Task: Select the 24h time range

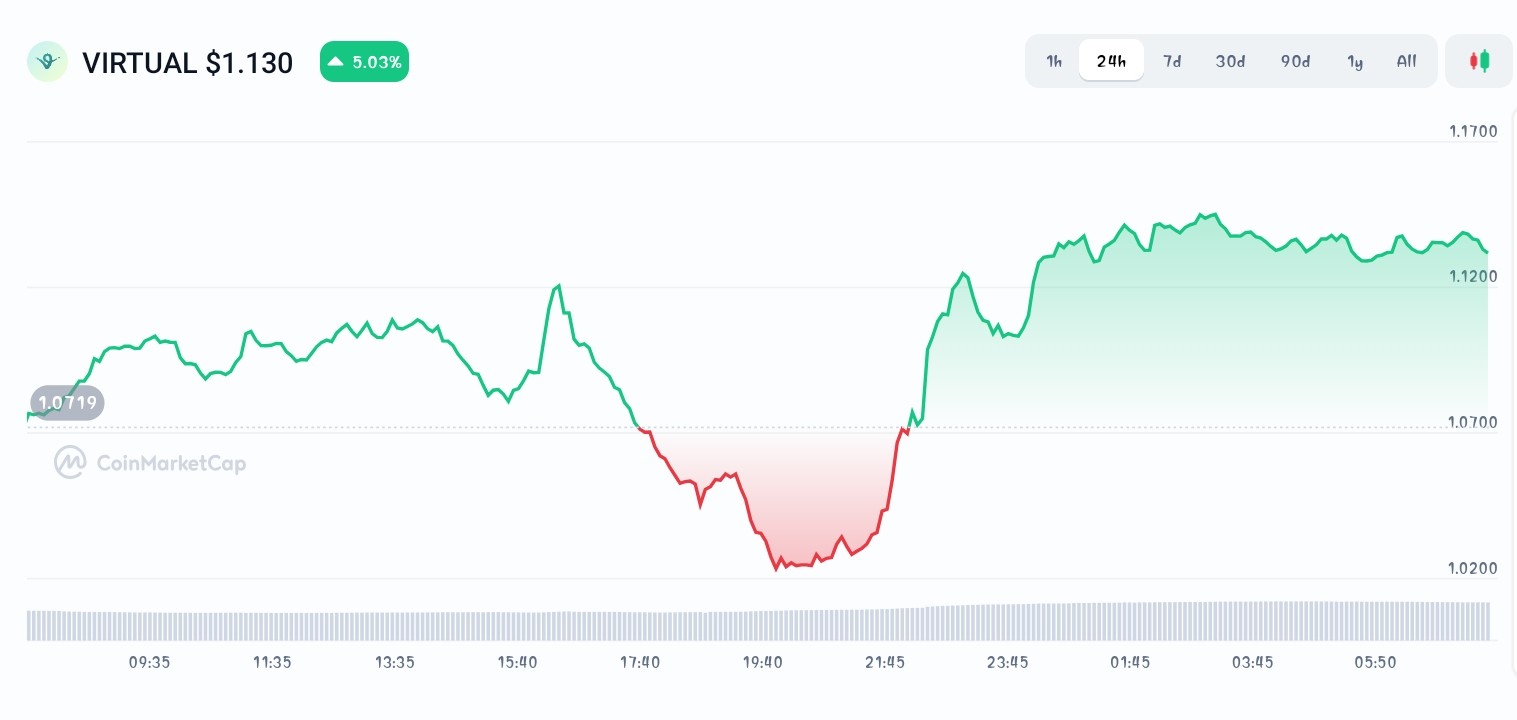Action: coord(1111,61)
